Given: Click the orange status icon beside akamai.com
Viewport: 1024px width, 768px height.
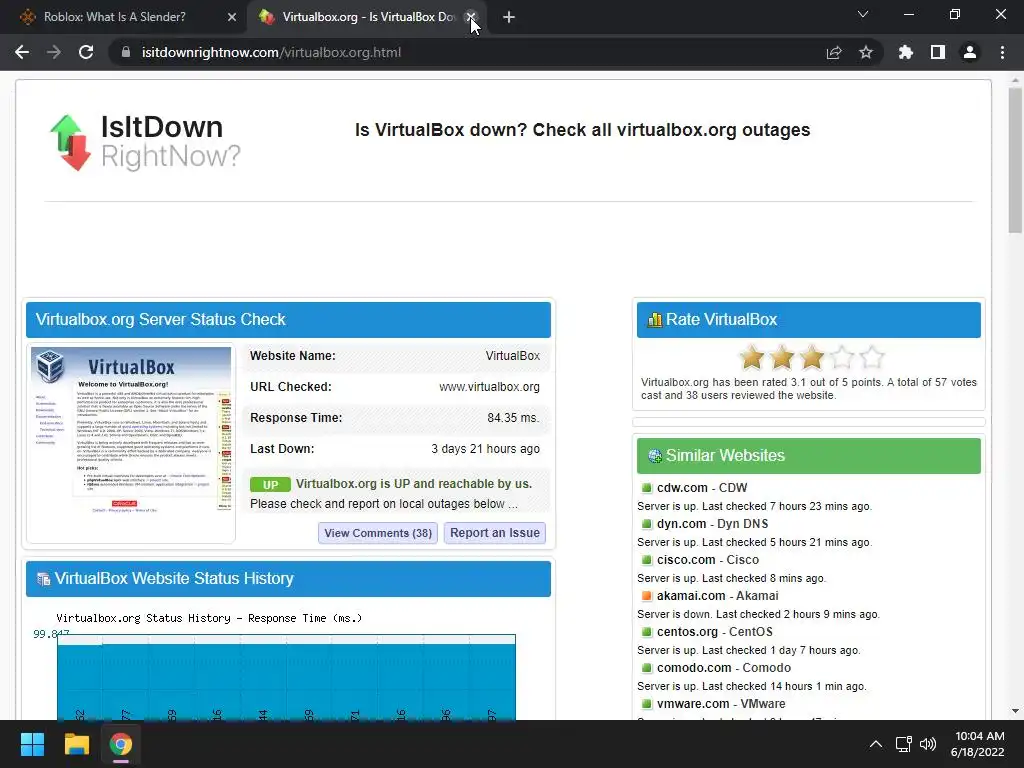Looking at the screenshot, I should click(647, 596).
